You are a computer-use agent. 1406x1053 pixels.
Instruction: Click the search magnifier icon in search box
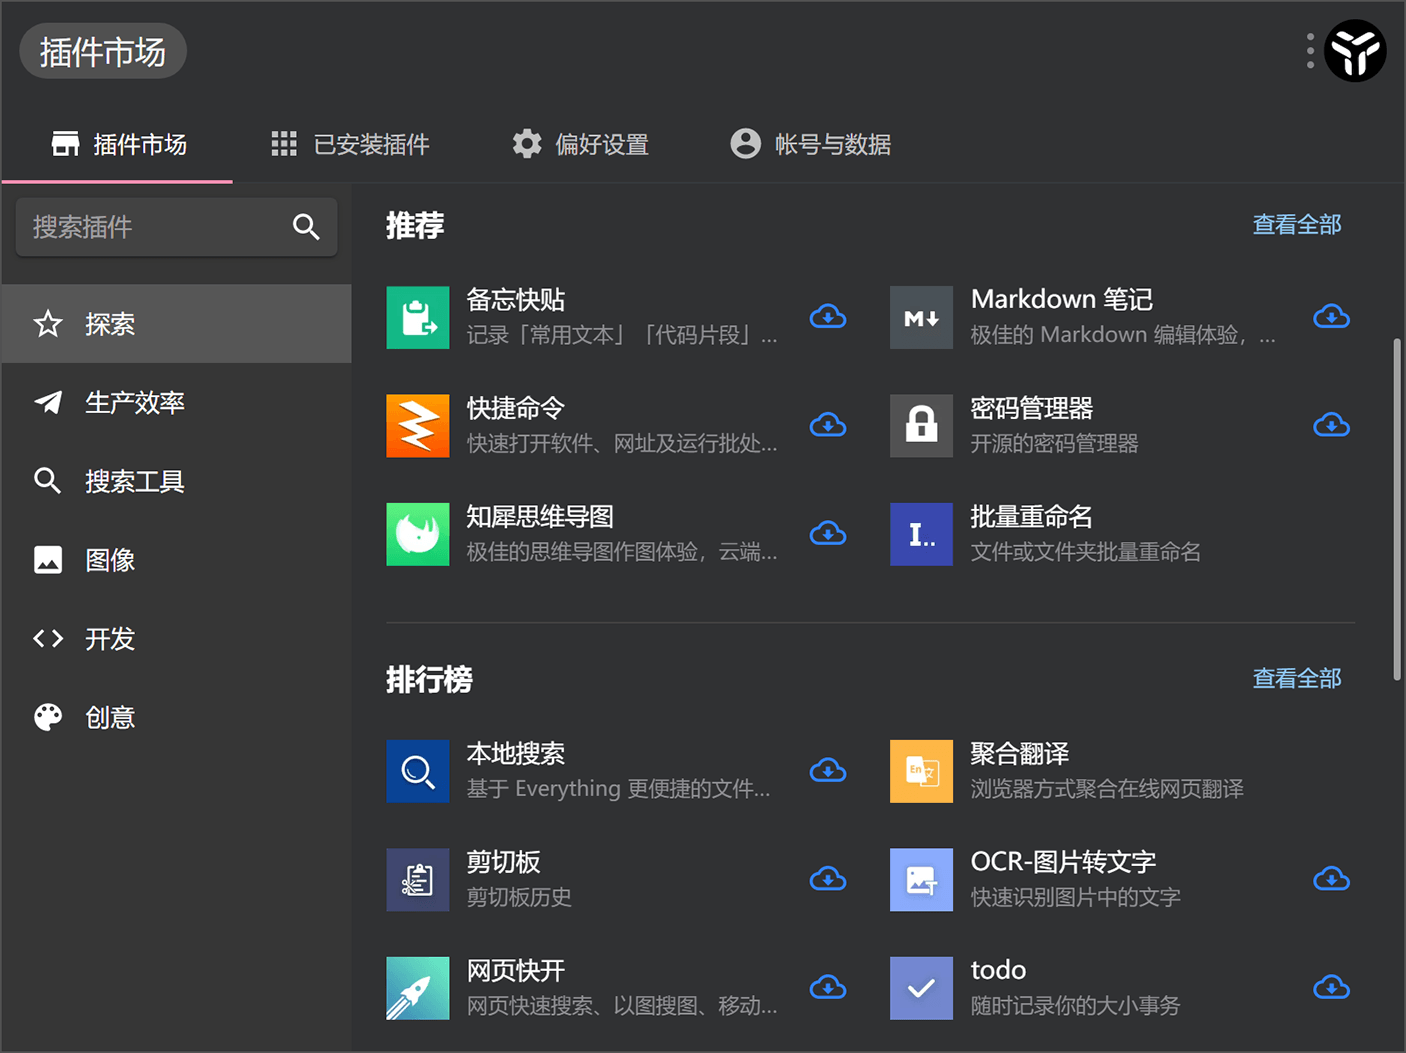click(306, 227)
